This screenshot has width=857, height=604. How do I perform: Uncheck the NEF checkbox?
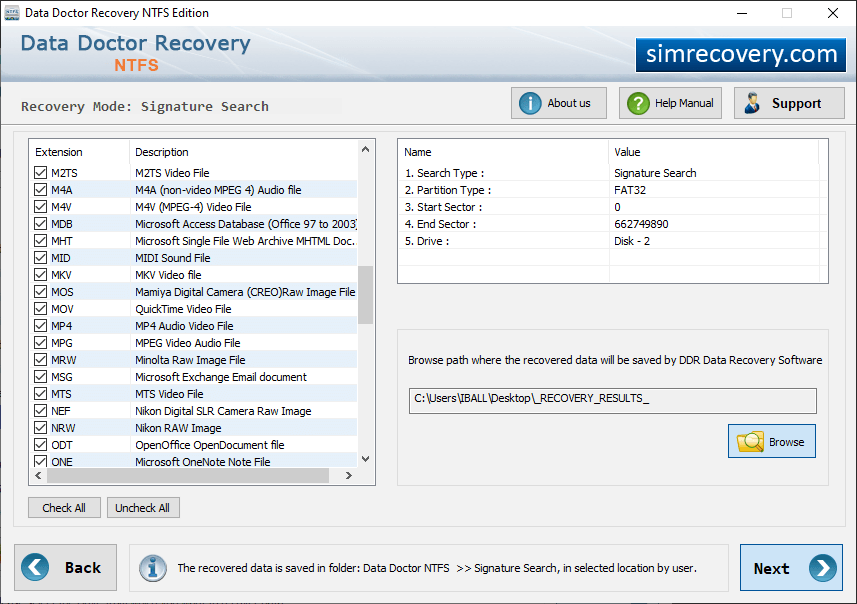(40, 411)
